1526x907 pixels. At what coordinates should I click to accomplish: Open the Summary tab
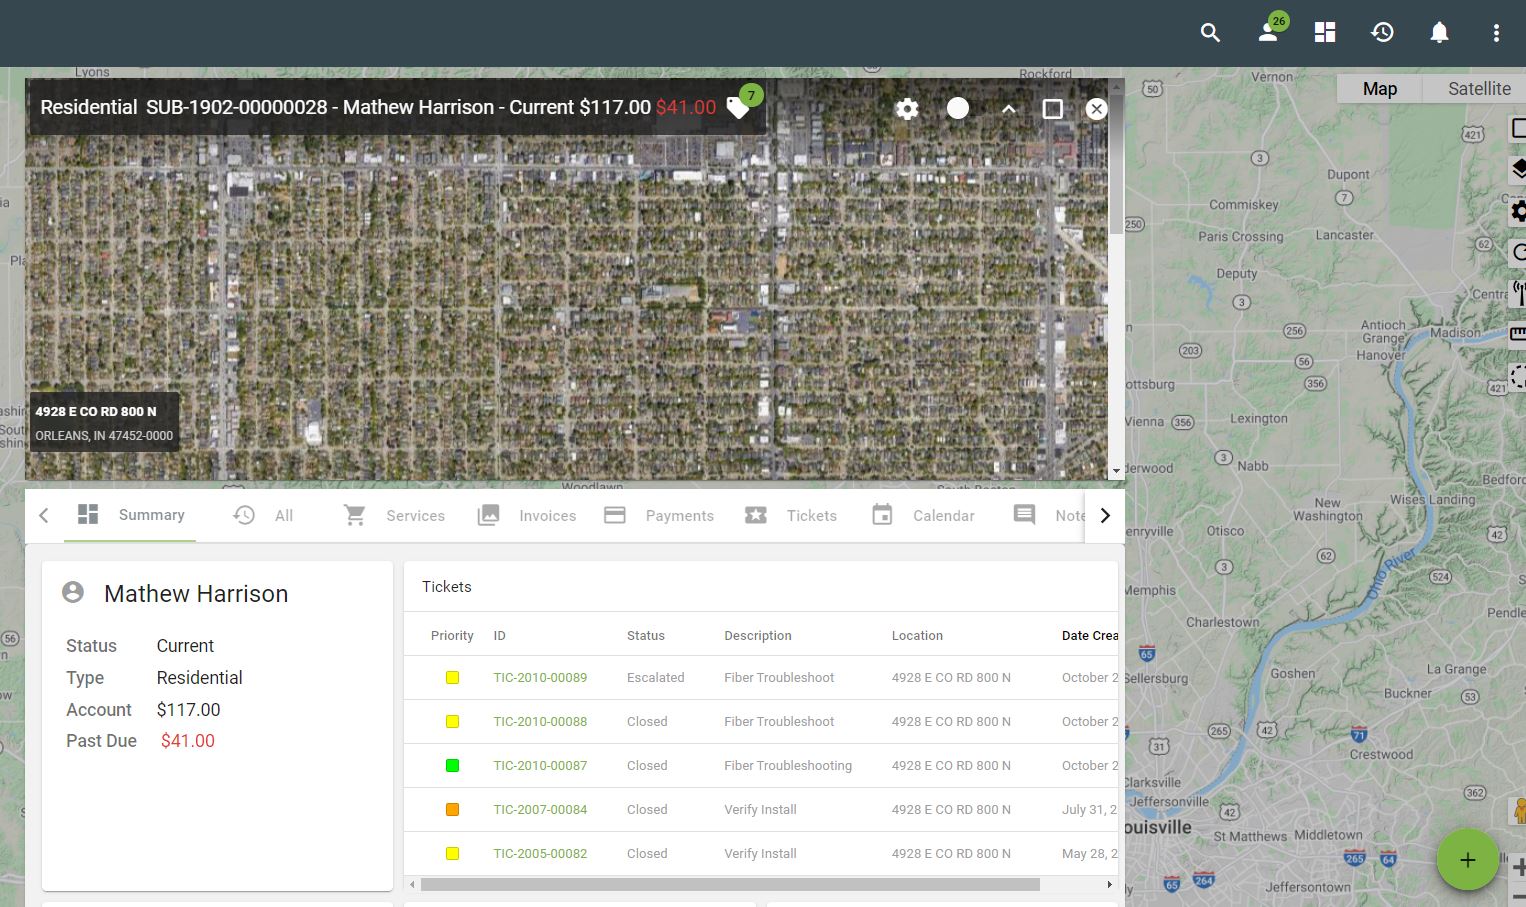[x=131, y=515]
